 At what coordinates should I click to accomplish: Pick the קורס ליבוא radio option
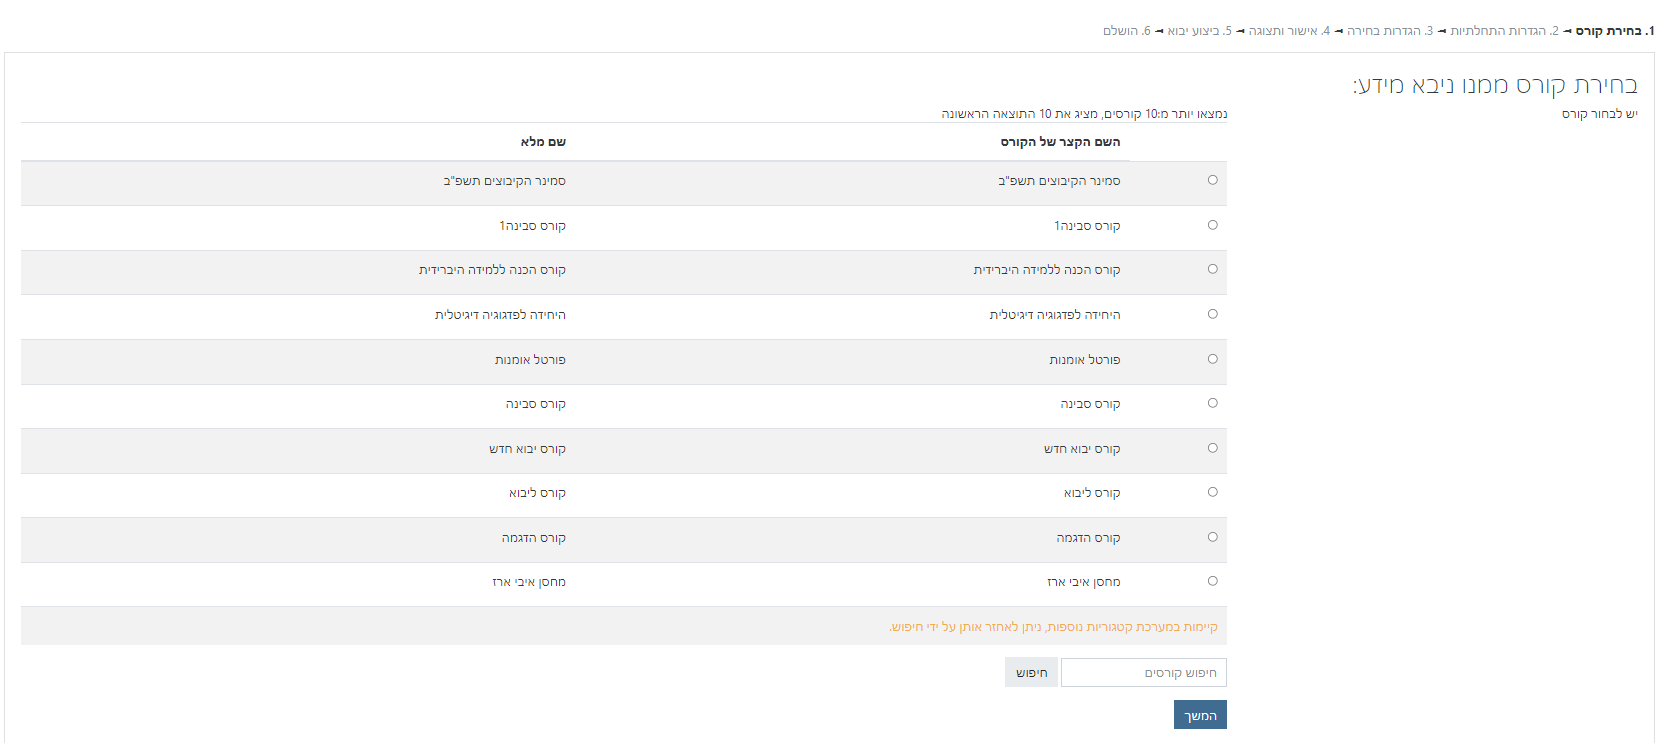[x=1212, y=492]
